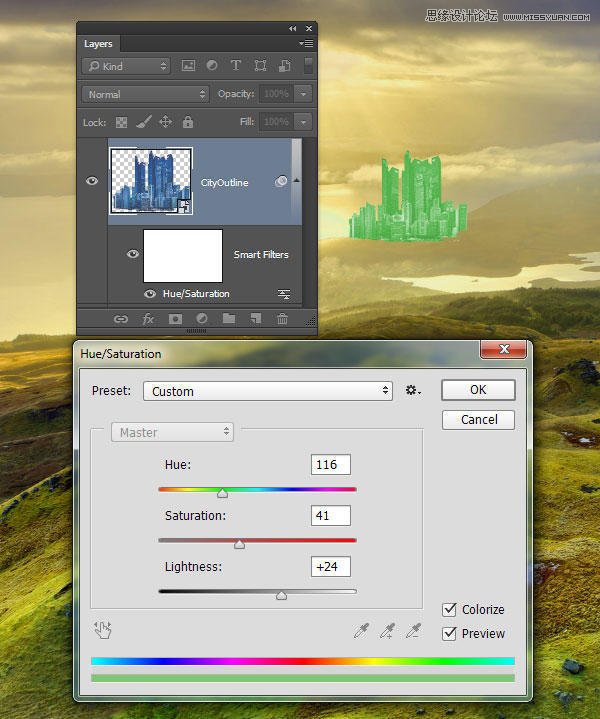Filter layers by adjustment layer icon
Image resolution: width=600 pixels, height=719 pixels.
[x=212, y=66]
